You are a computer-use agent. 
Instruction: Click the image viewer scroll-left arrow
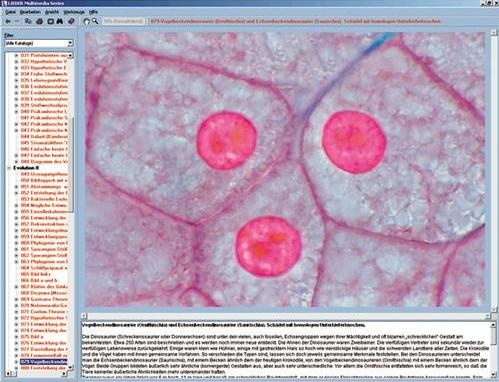coord(84,315)
